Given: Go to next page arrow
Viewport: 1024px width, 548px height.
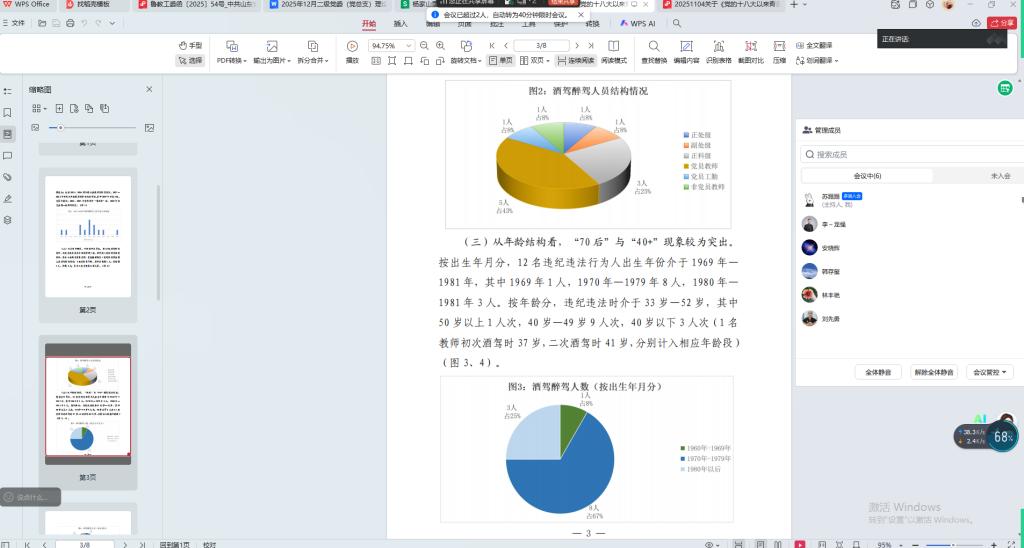Looking at the screenshot, I should (578, 46).
